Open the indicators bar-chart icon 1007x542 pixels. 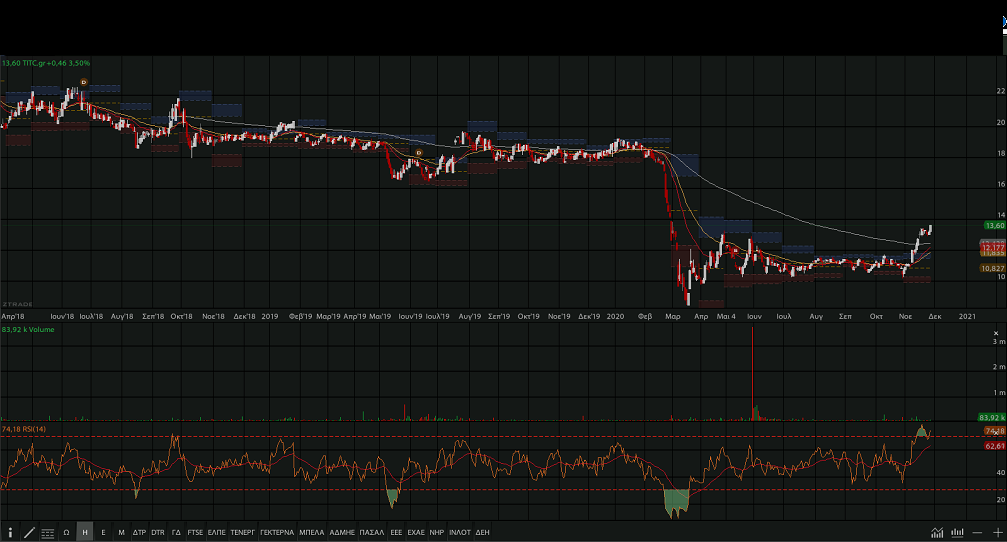tap(958, 533)
